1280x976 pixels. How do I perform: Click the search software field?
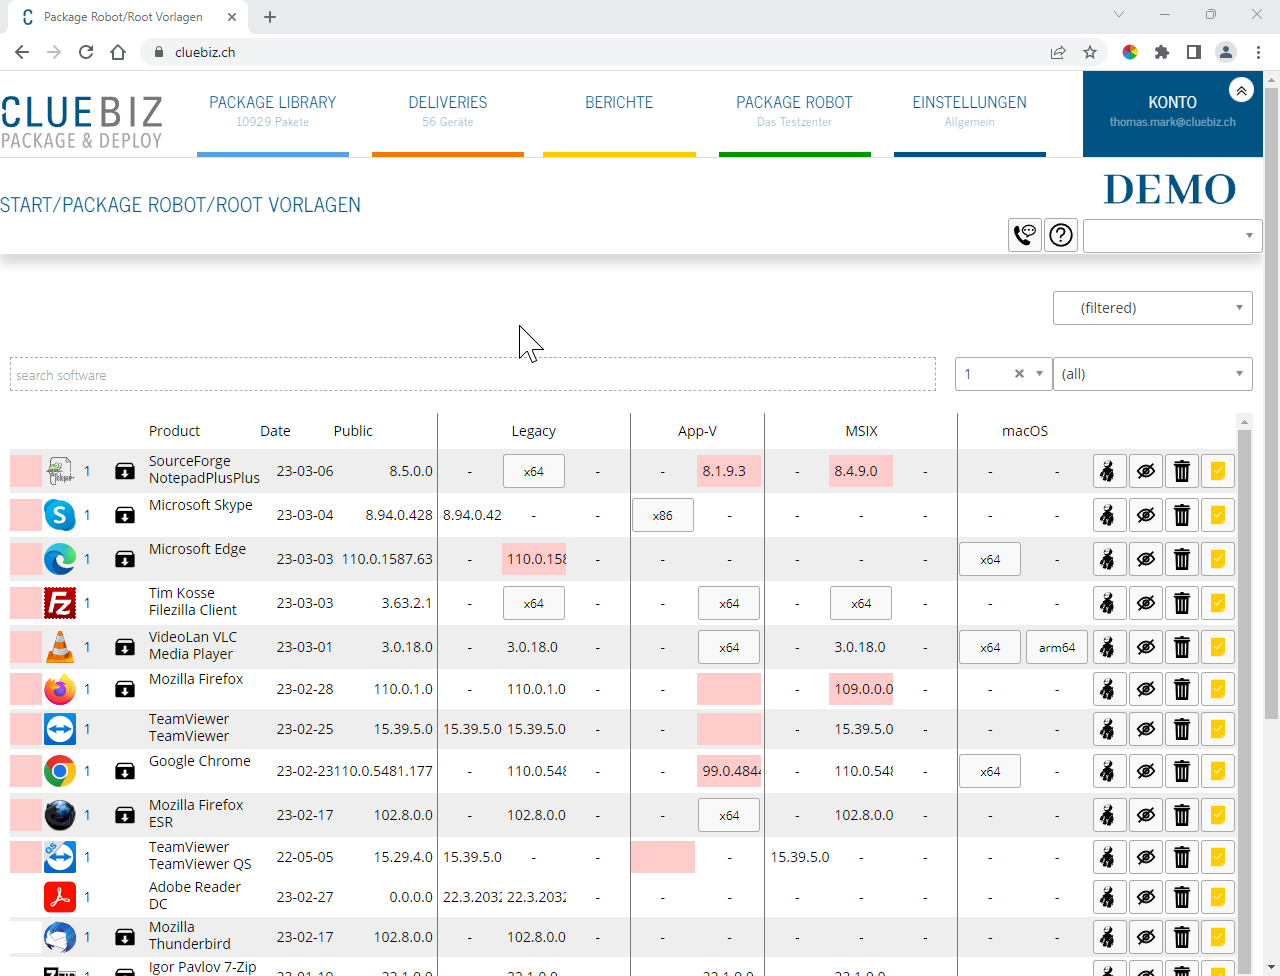473,375
